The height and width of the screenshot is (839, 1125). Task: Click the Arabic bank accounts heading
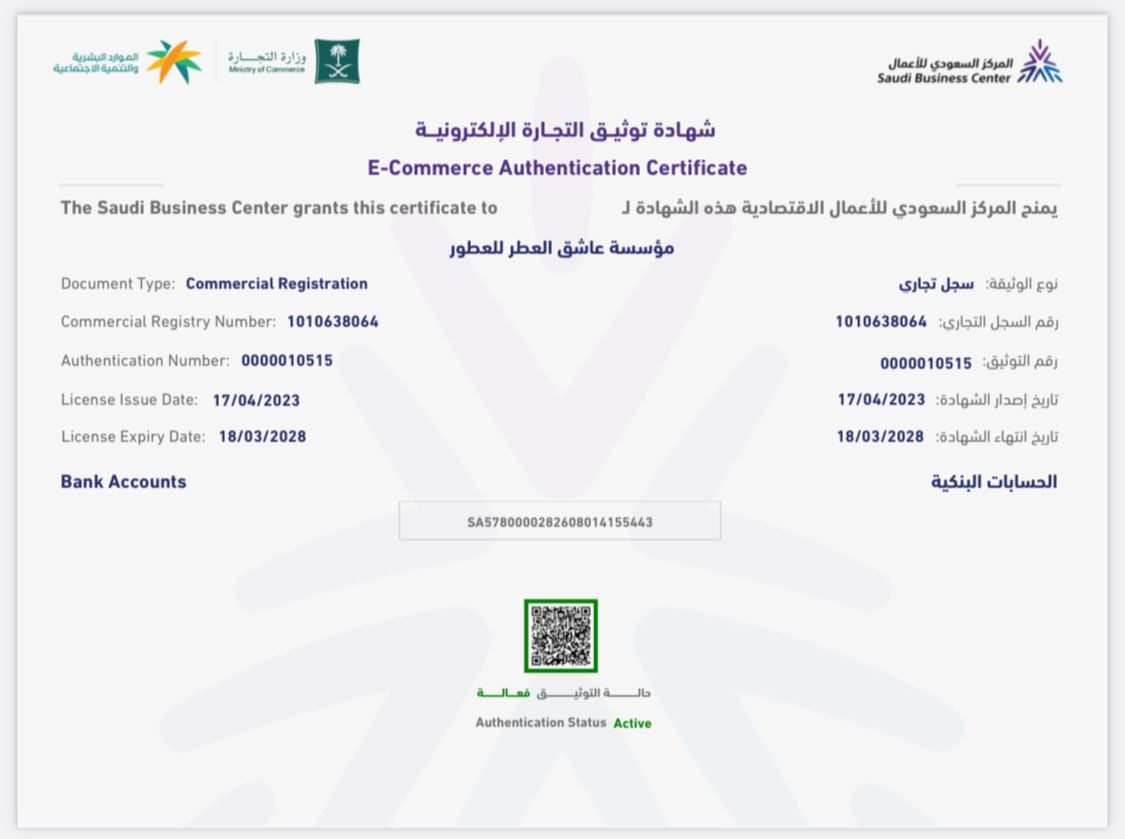(x=993, y=482)
